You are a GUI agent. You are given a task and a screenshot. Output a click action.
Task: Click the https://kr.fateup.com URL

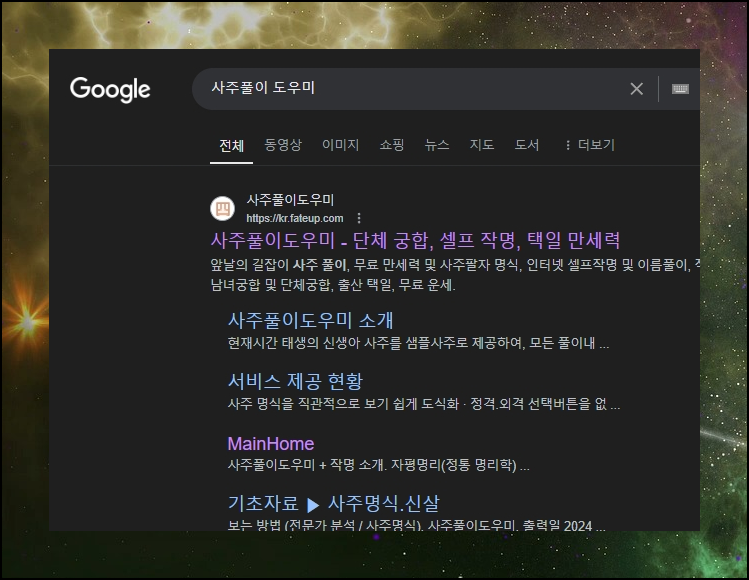pos(295,218)
